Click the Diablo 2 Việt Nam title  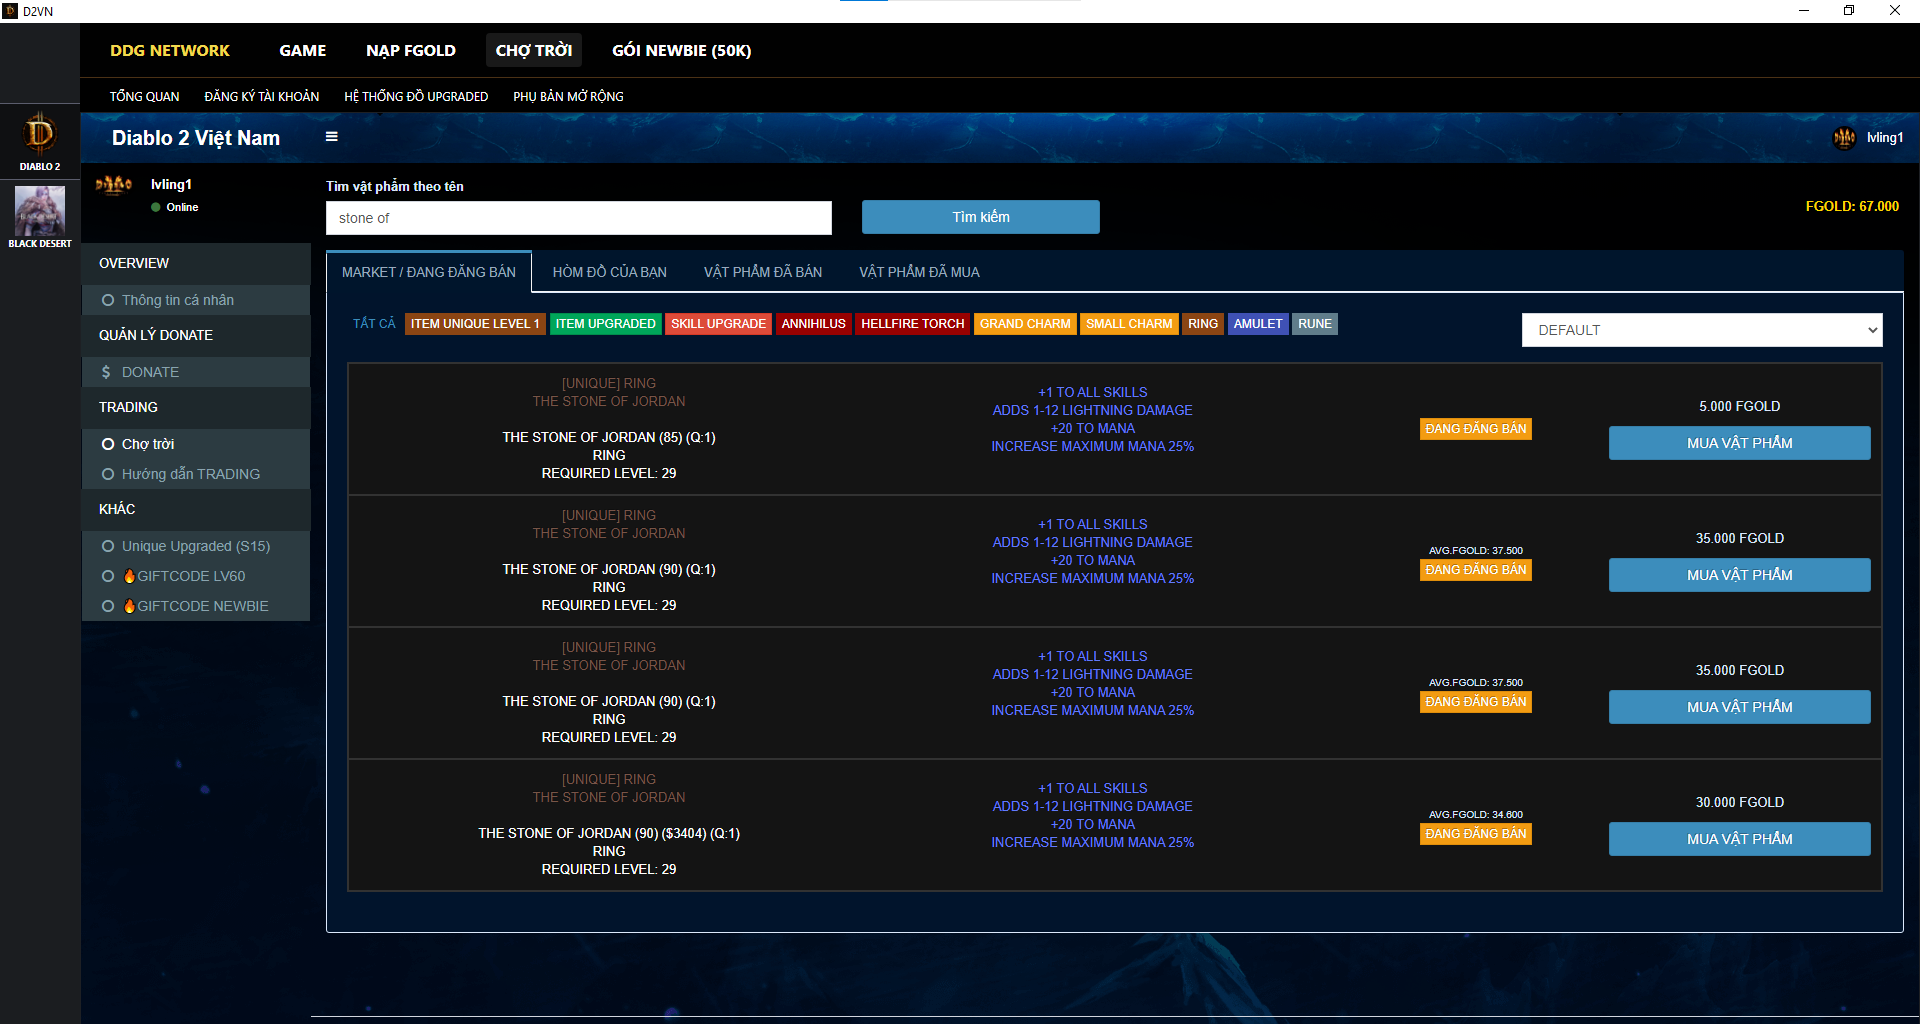tap(196, 138)
